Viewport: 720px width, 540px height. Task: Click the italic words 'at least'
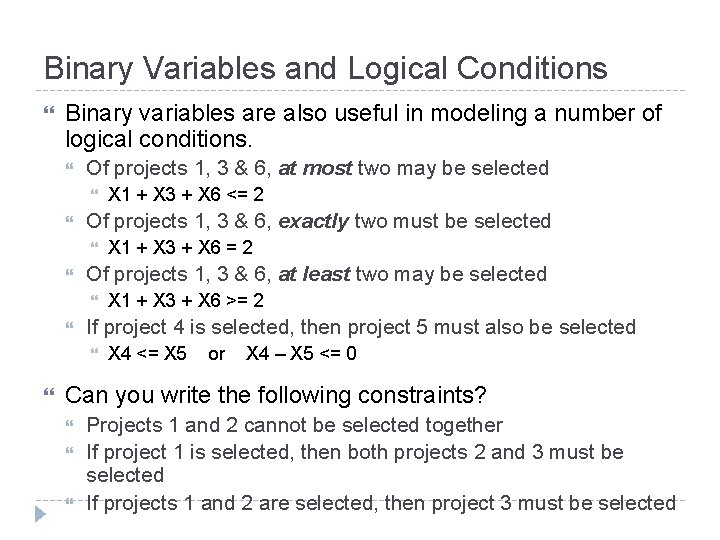(315, 274)
